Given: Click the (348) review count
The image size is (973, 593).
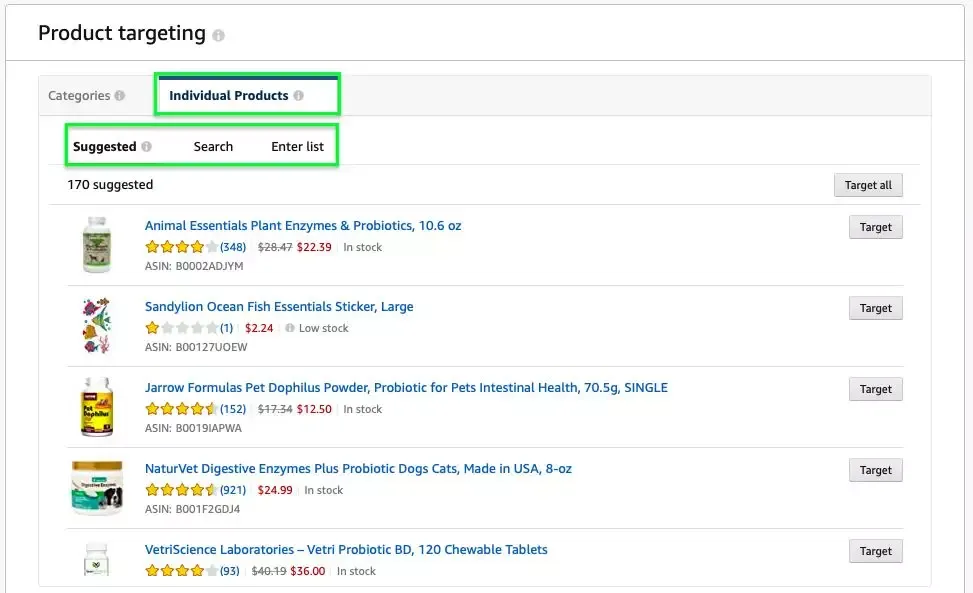Looking at the screenshot, I should click(x=233, y=247).
